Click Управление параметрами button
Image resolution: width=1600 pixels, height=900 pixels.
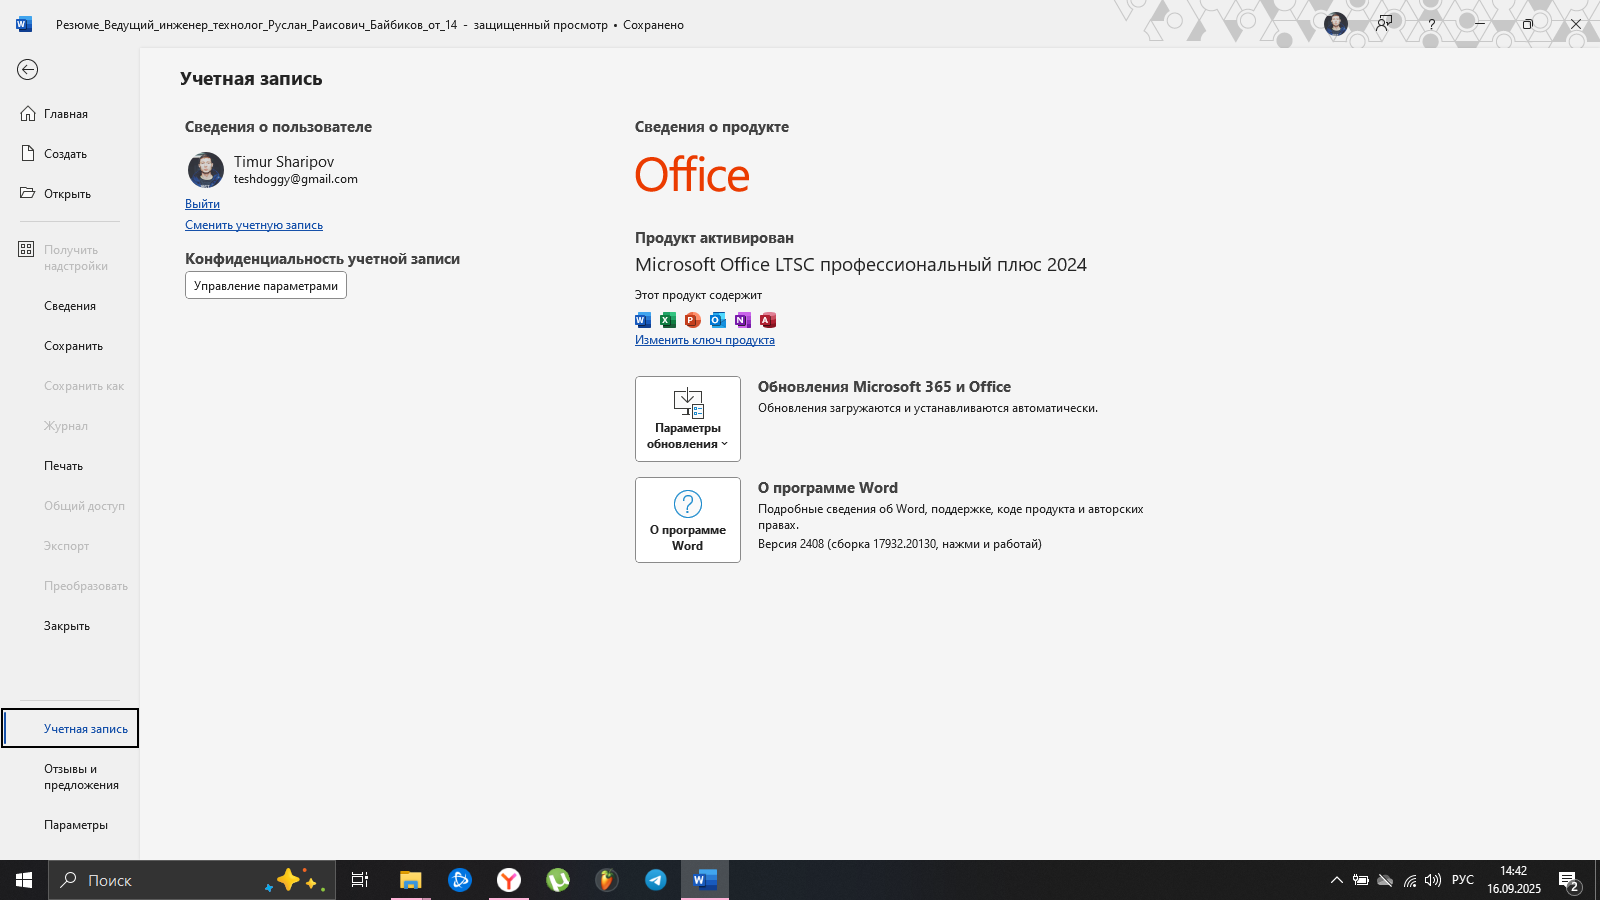266,286
